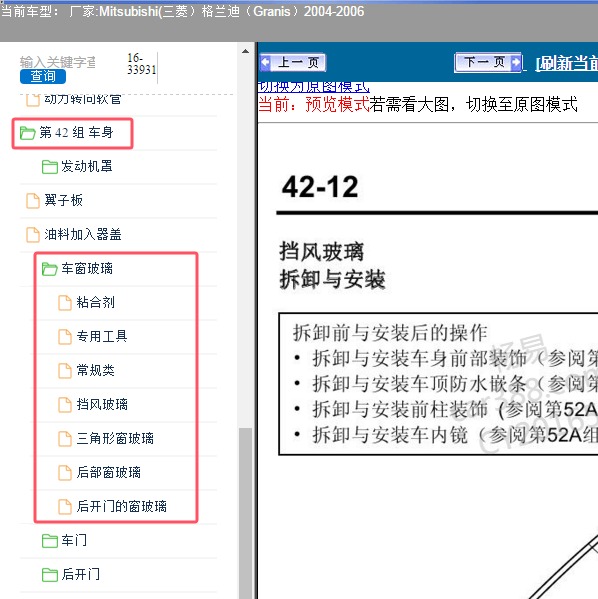Image resolution: width=598 pixels, height=599 pixels.
Task: Click page icon beside 翼子板
Action: 33,201
